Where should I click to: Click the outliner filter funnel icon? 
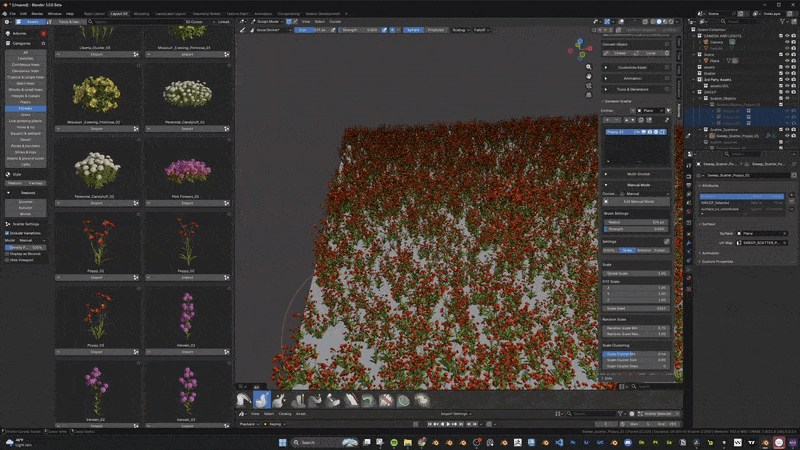click(782, 21)
